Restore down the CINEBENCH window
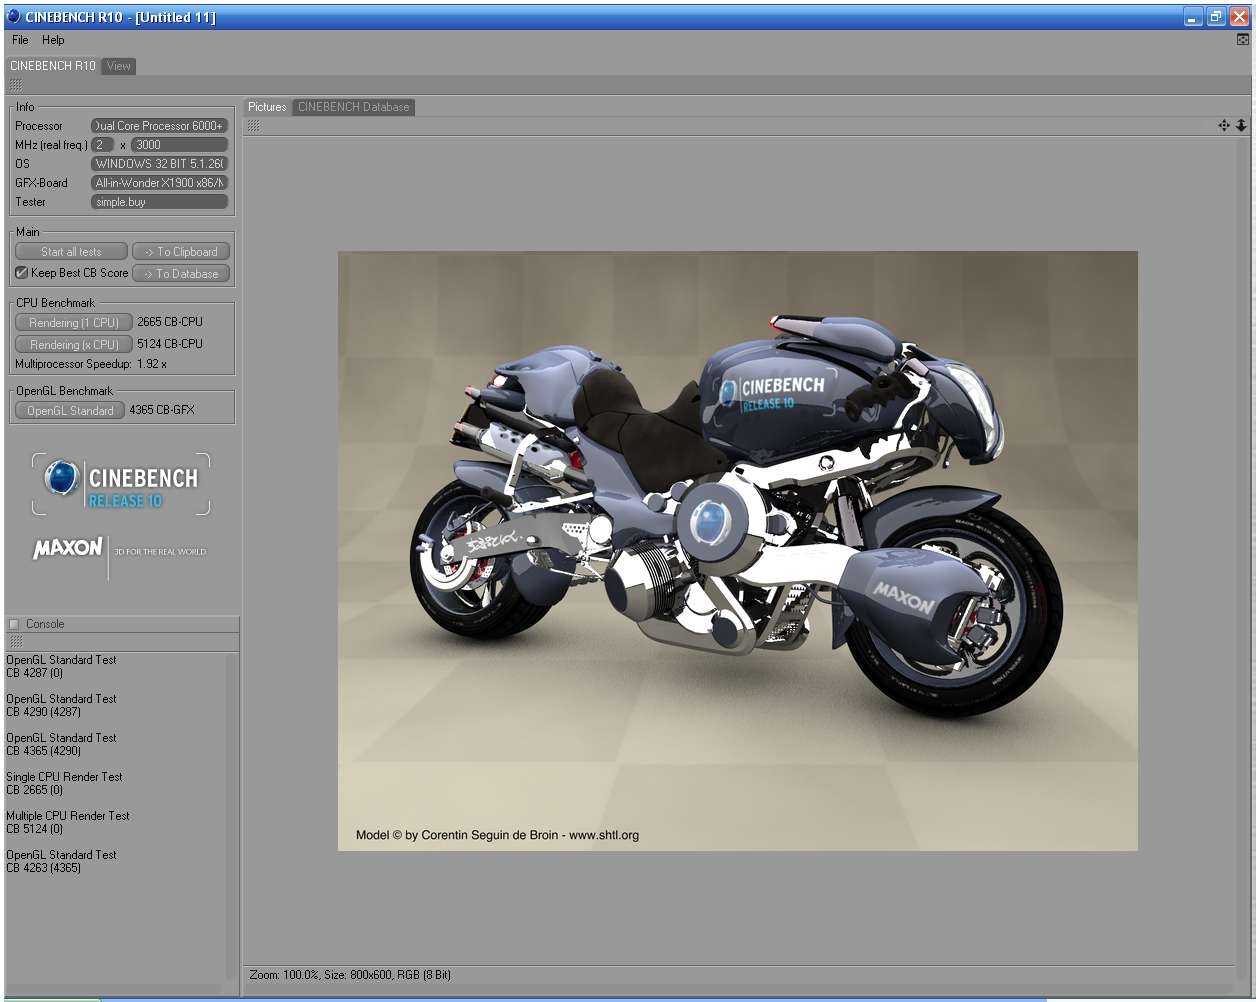1256x1002 pixels. pyautogui.click(x=1216, y=17)
